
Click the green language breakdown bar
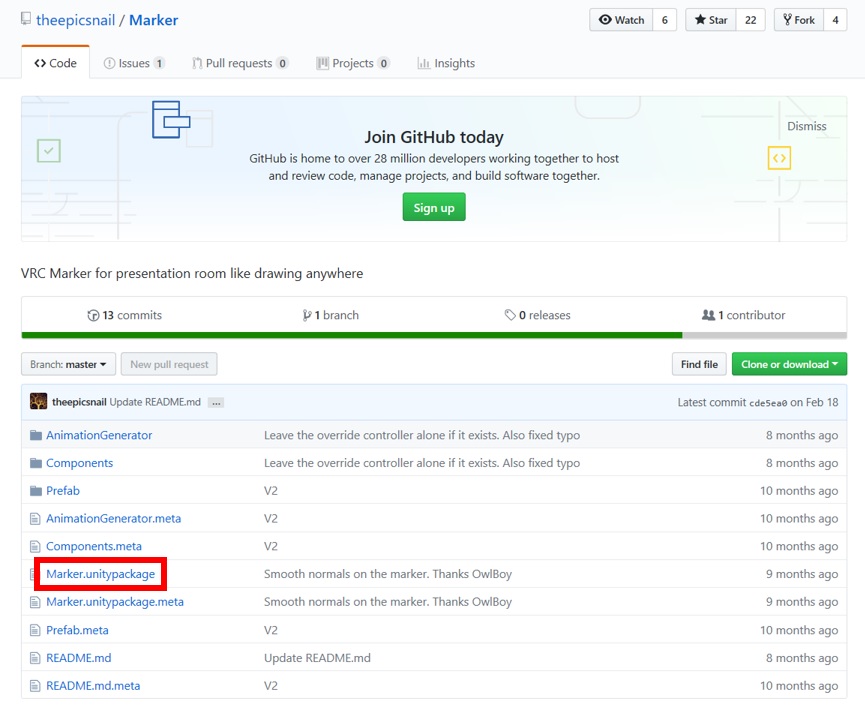[x=351, y=335]
